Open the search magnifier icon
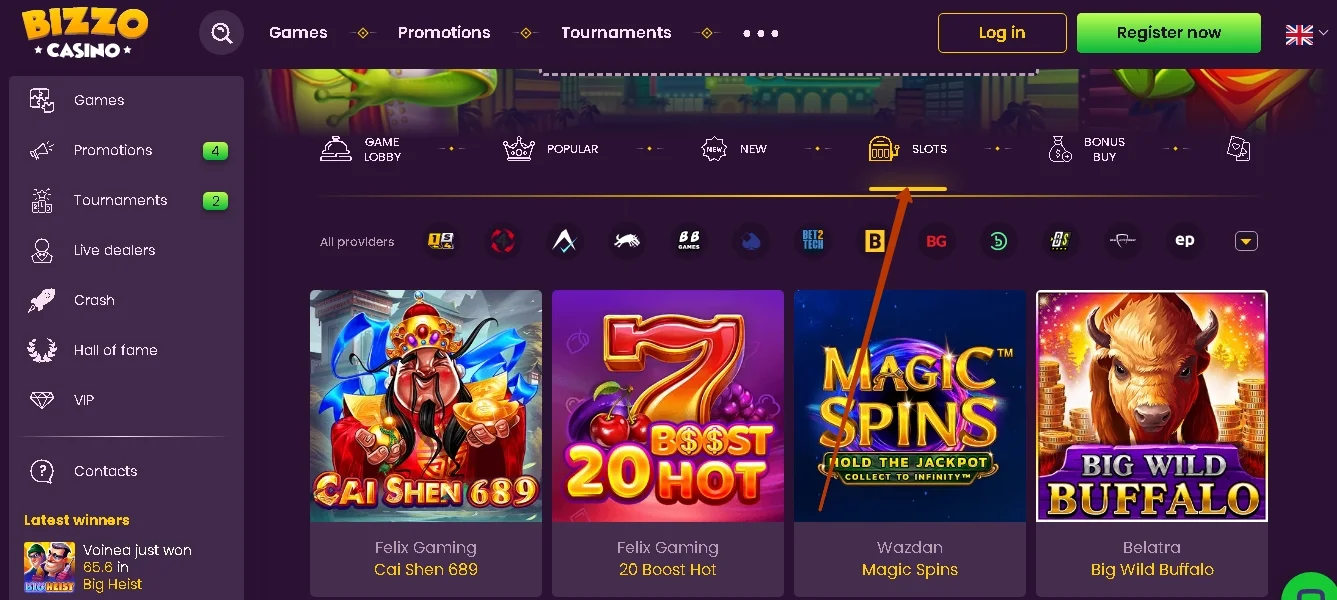1337x600 pixels. [x=222, y=33]
